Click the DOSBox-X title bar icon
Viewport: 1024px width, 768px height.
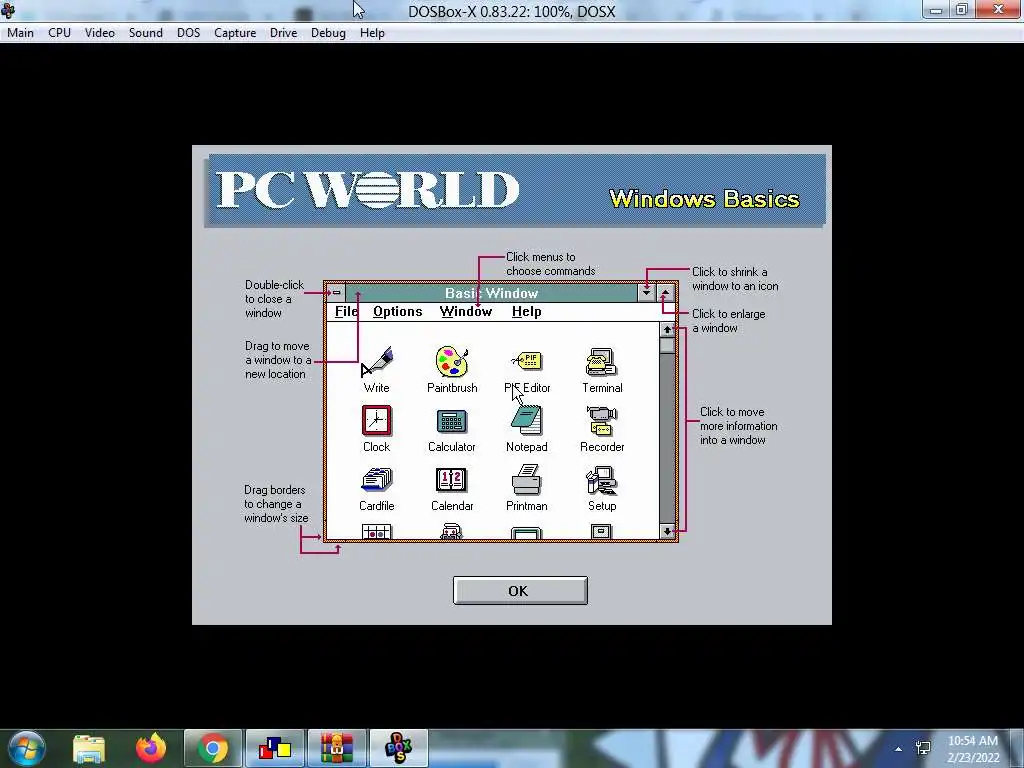click(8, 11)
